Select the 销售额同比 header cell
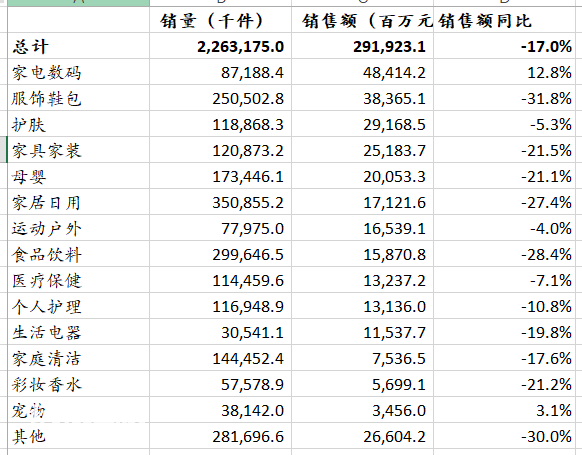Viewport: 582px width, 455px height. (504, 20)
